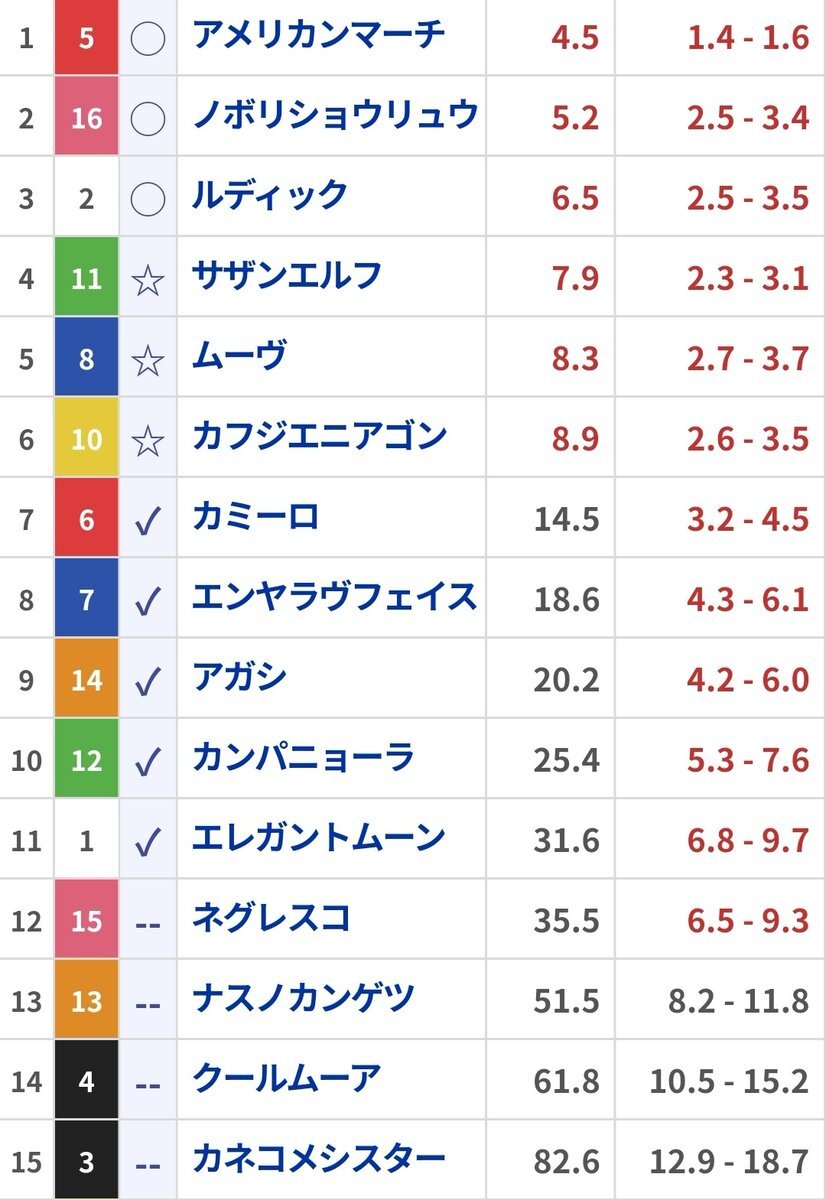Click the circle mark beside ルディック
The height and width of the screenshot is (1200, 826).
click(148, 199)
